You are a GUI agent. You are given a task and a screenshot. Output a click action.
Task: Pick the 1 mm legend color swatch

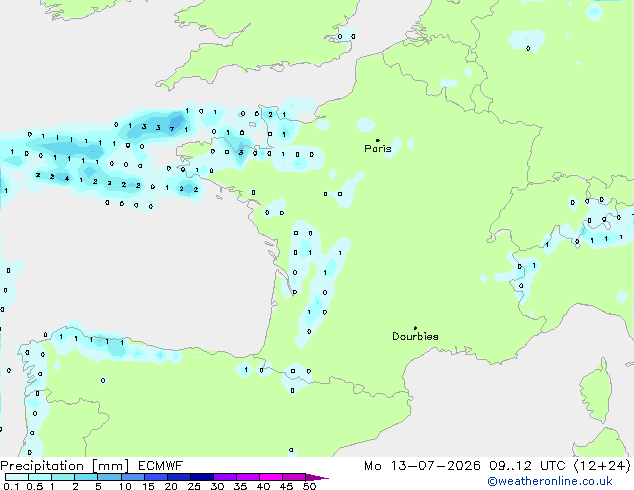tap(63, 477)
